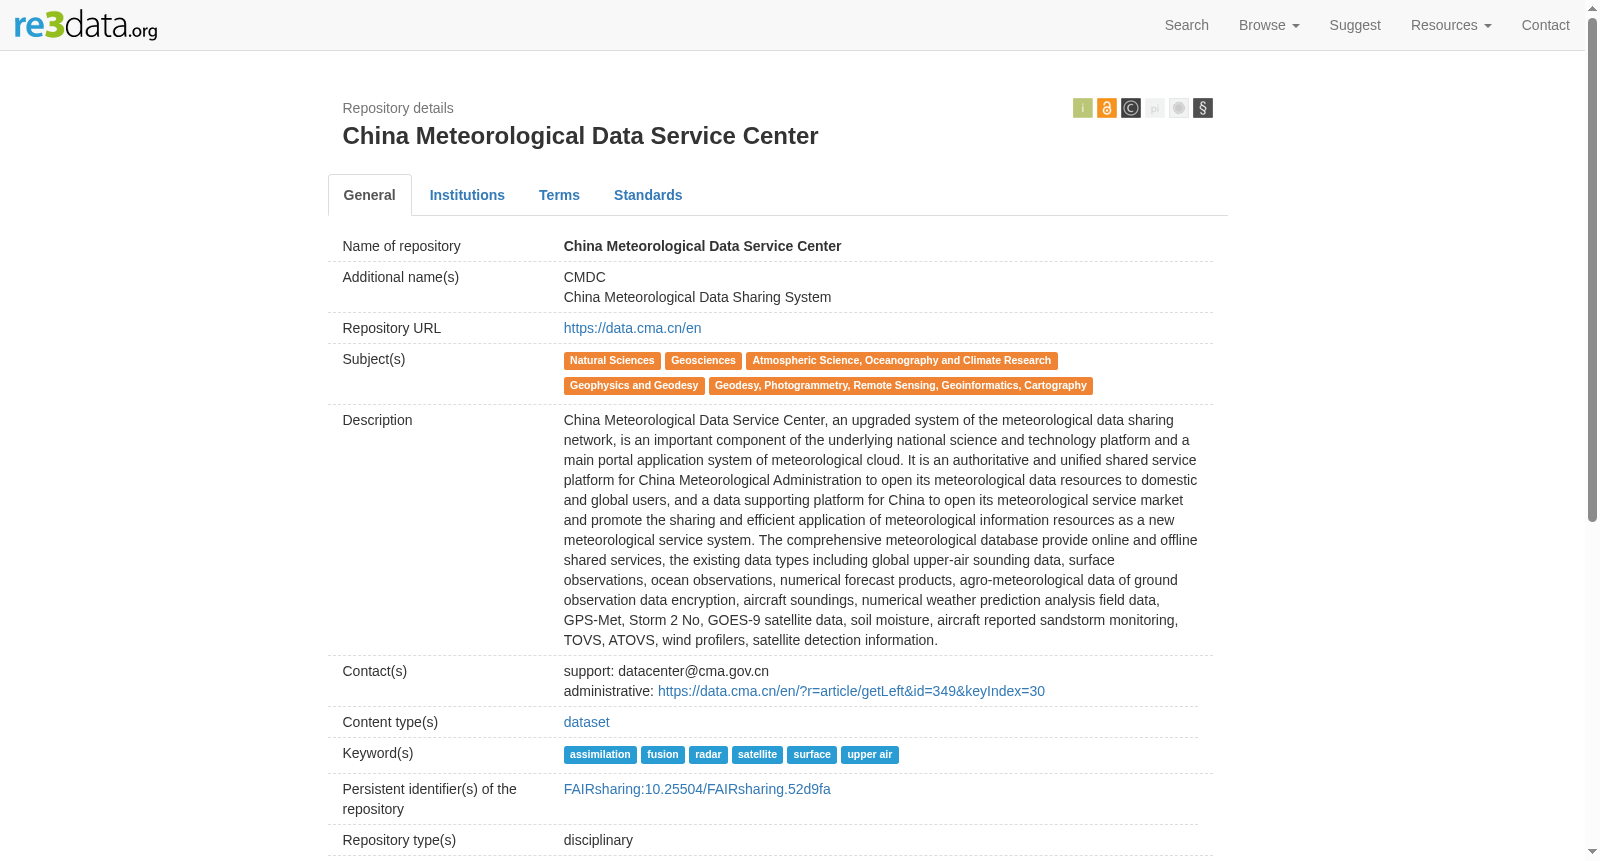Click the vertical page scrollbar thumb

(x=1592, y=270)
